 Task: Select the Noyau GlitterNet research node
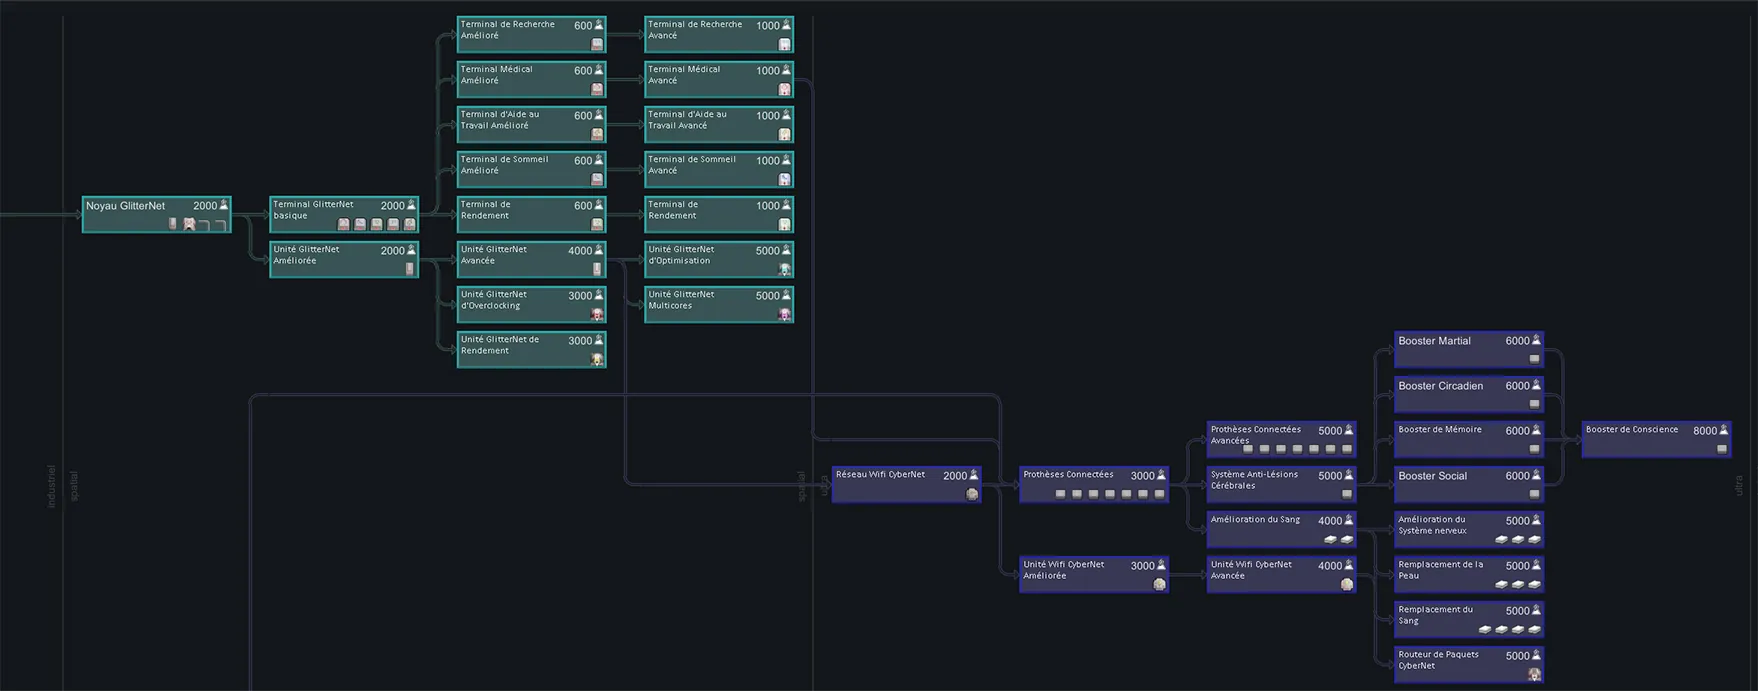(156, 214)
